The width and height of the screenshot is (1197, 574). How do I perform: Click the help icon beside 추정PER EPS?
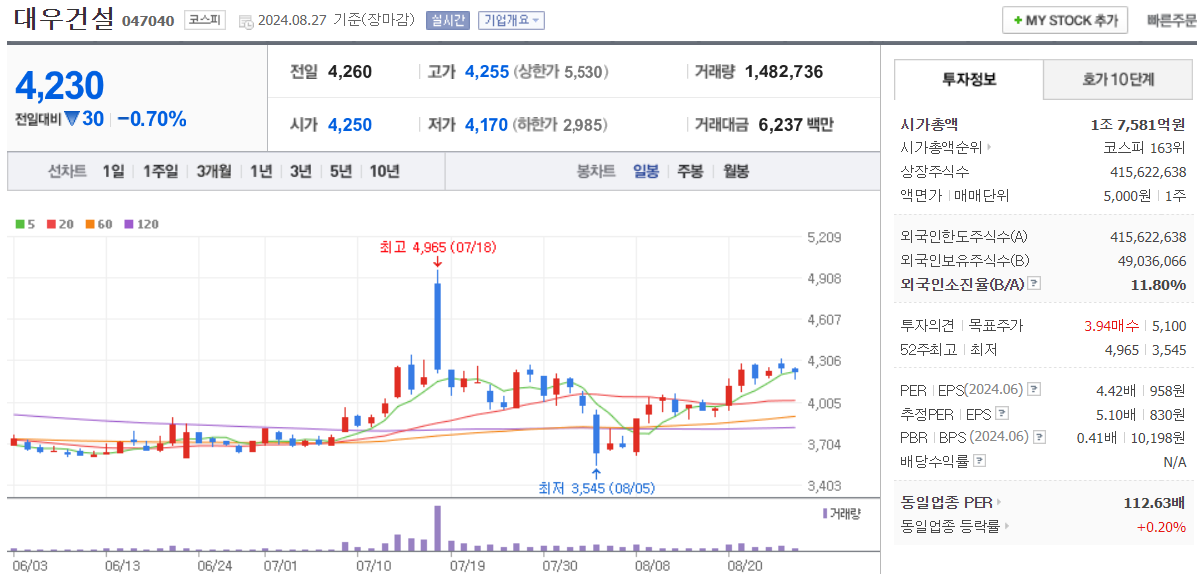(1002, 414)
